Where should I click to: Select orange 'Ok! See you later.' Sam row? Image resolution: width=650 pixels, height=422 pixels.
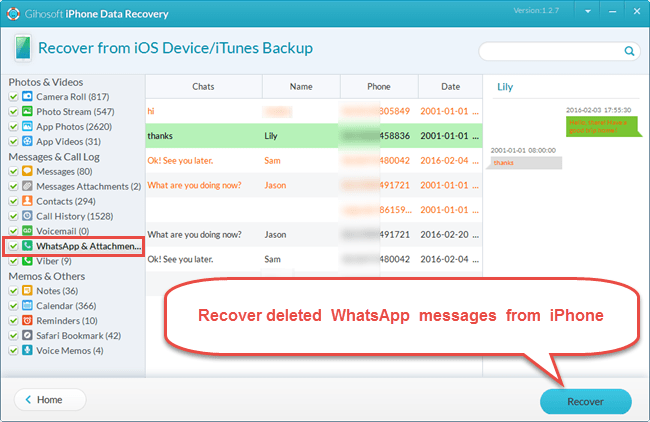point(314,160)
